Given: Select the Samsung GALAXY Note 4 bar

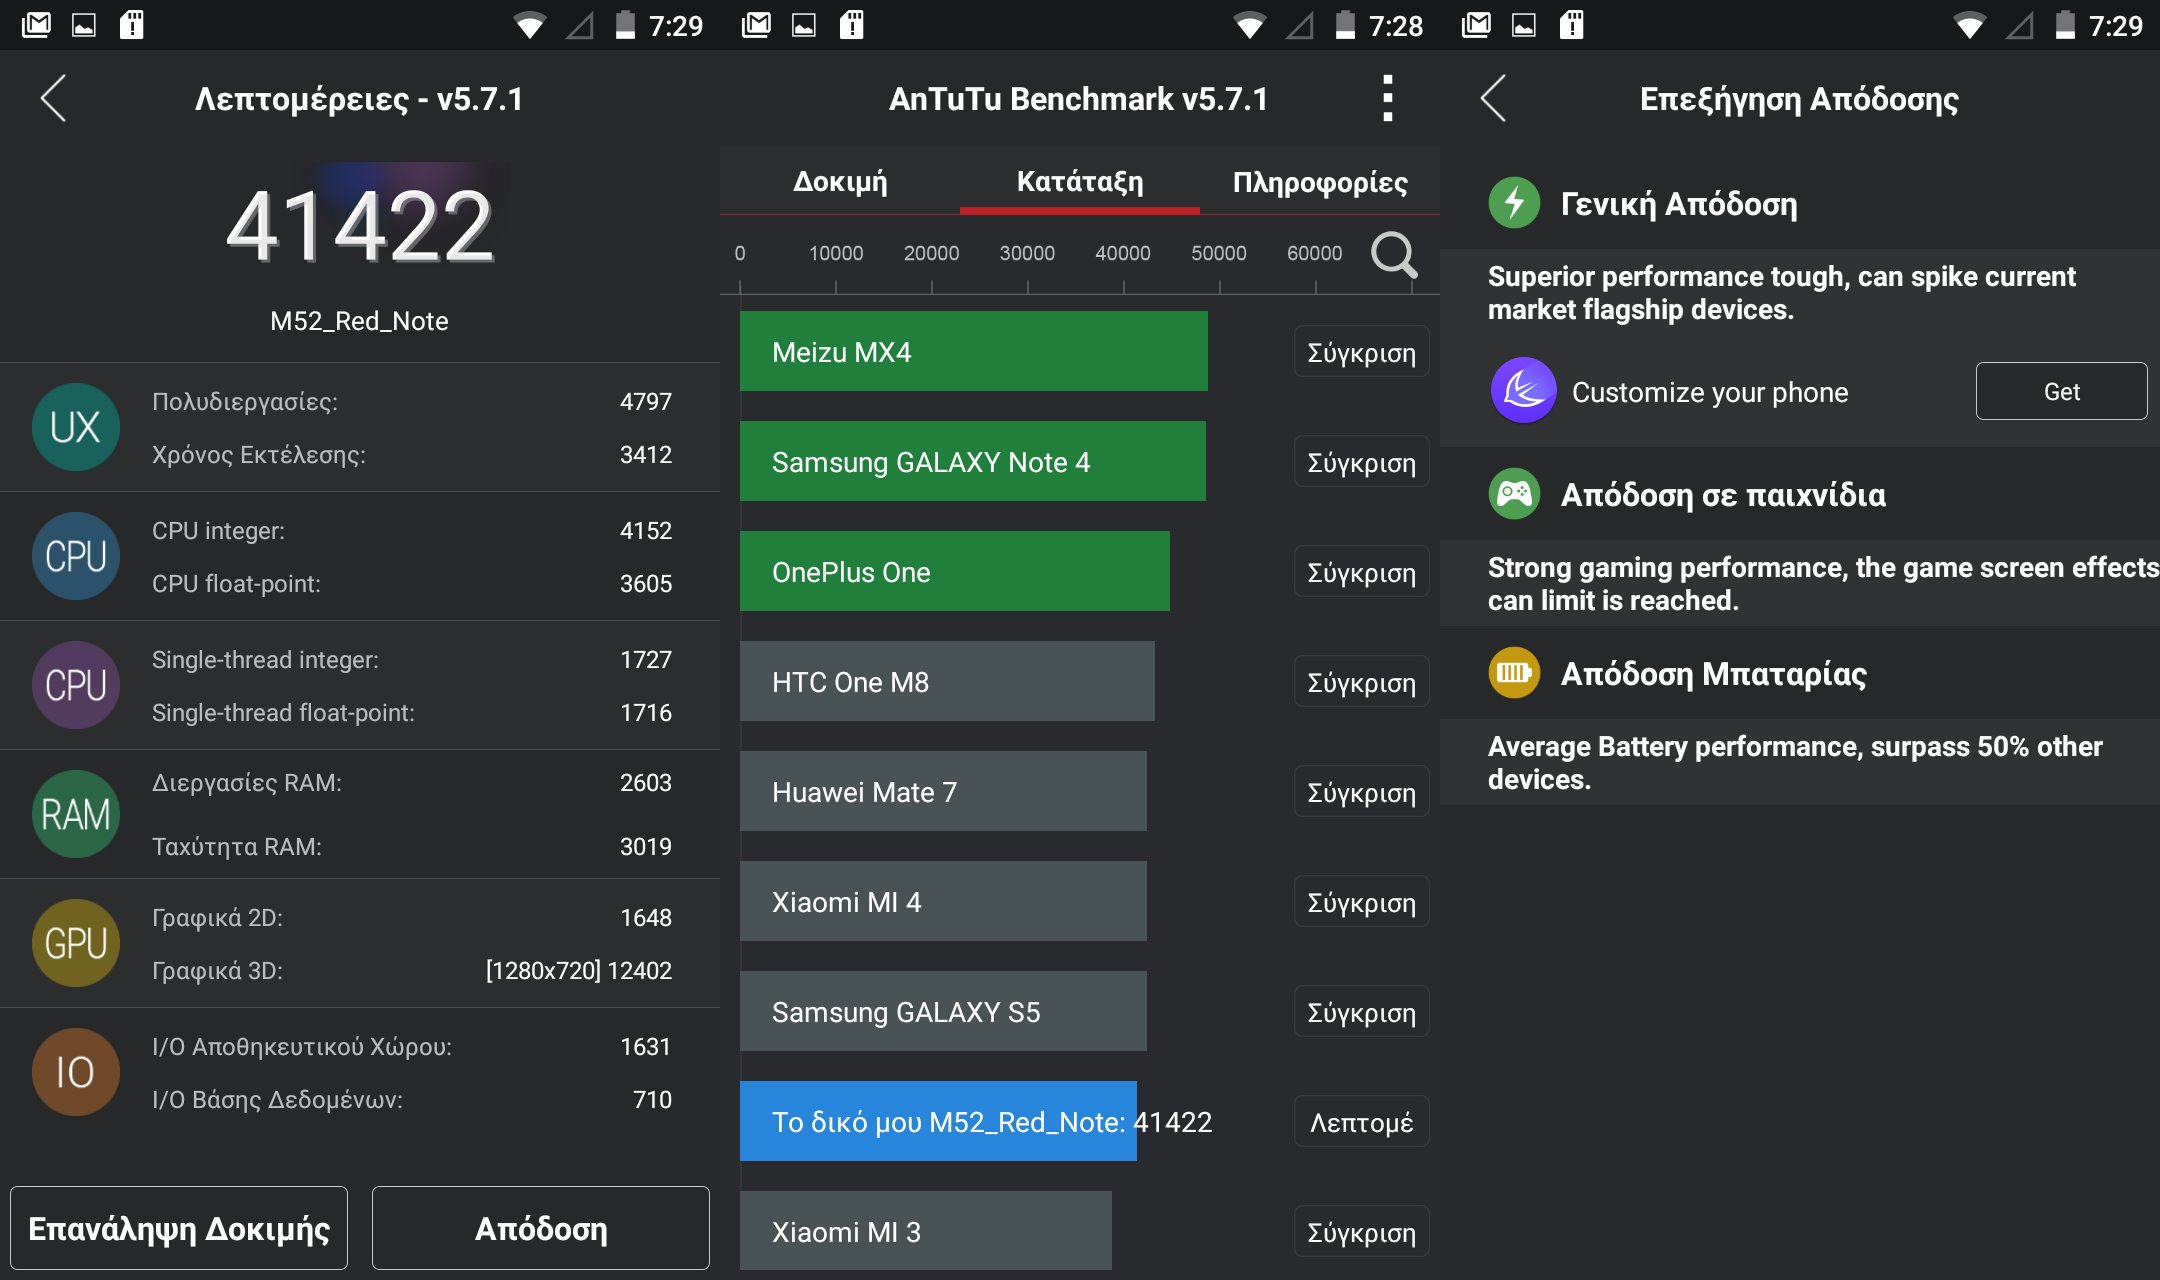Looking at the screenshot, I should [973, 461].
